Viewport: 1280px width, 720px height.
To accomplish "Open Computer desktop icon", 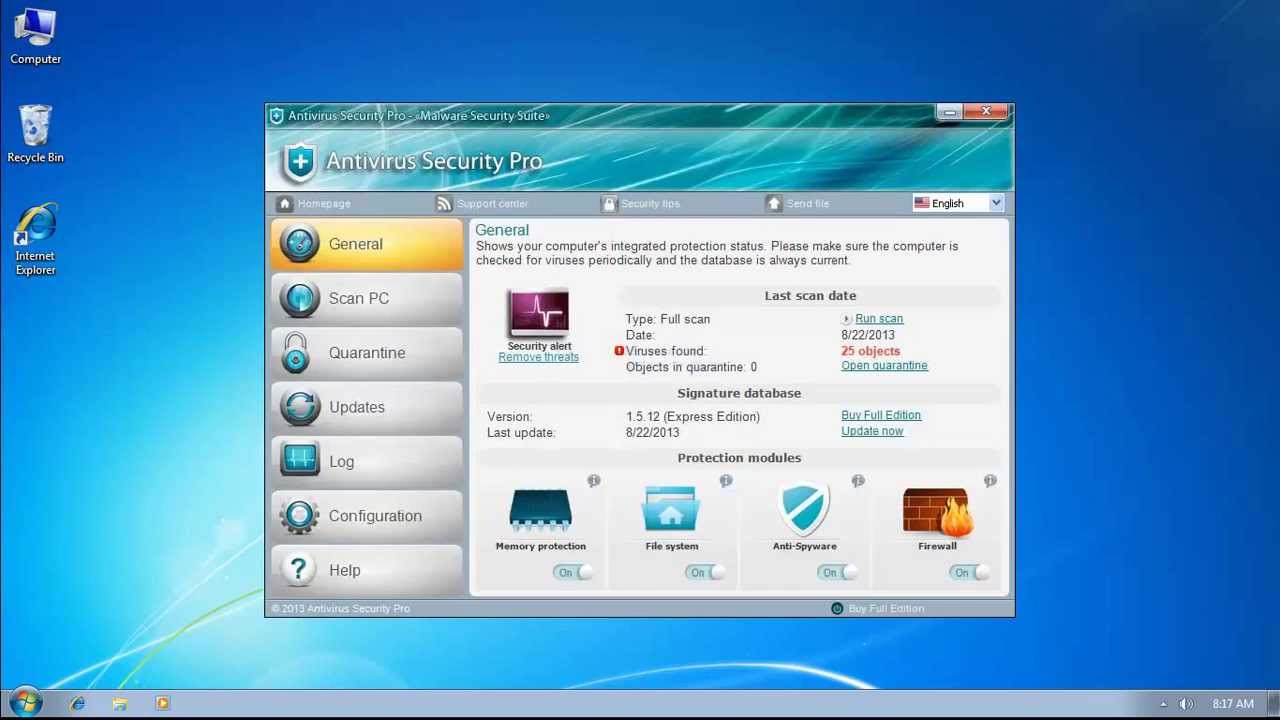I will (x=35, y=37).
